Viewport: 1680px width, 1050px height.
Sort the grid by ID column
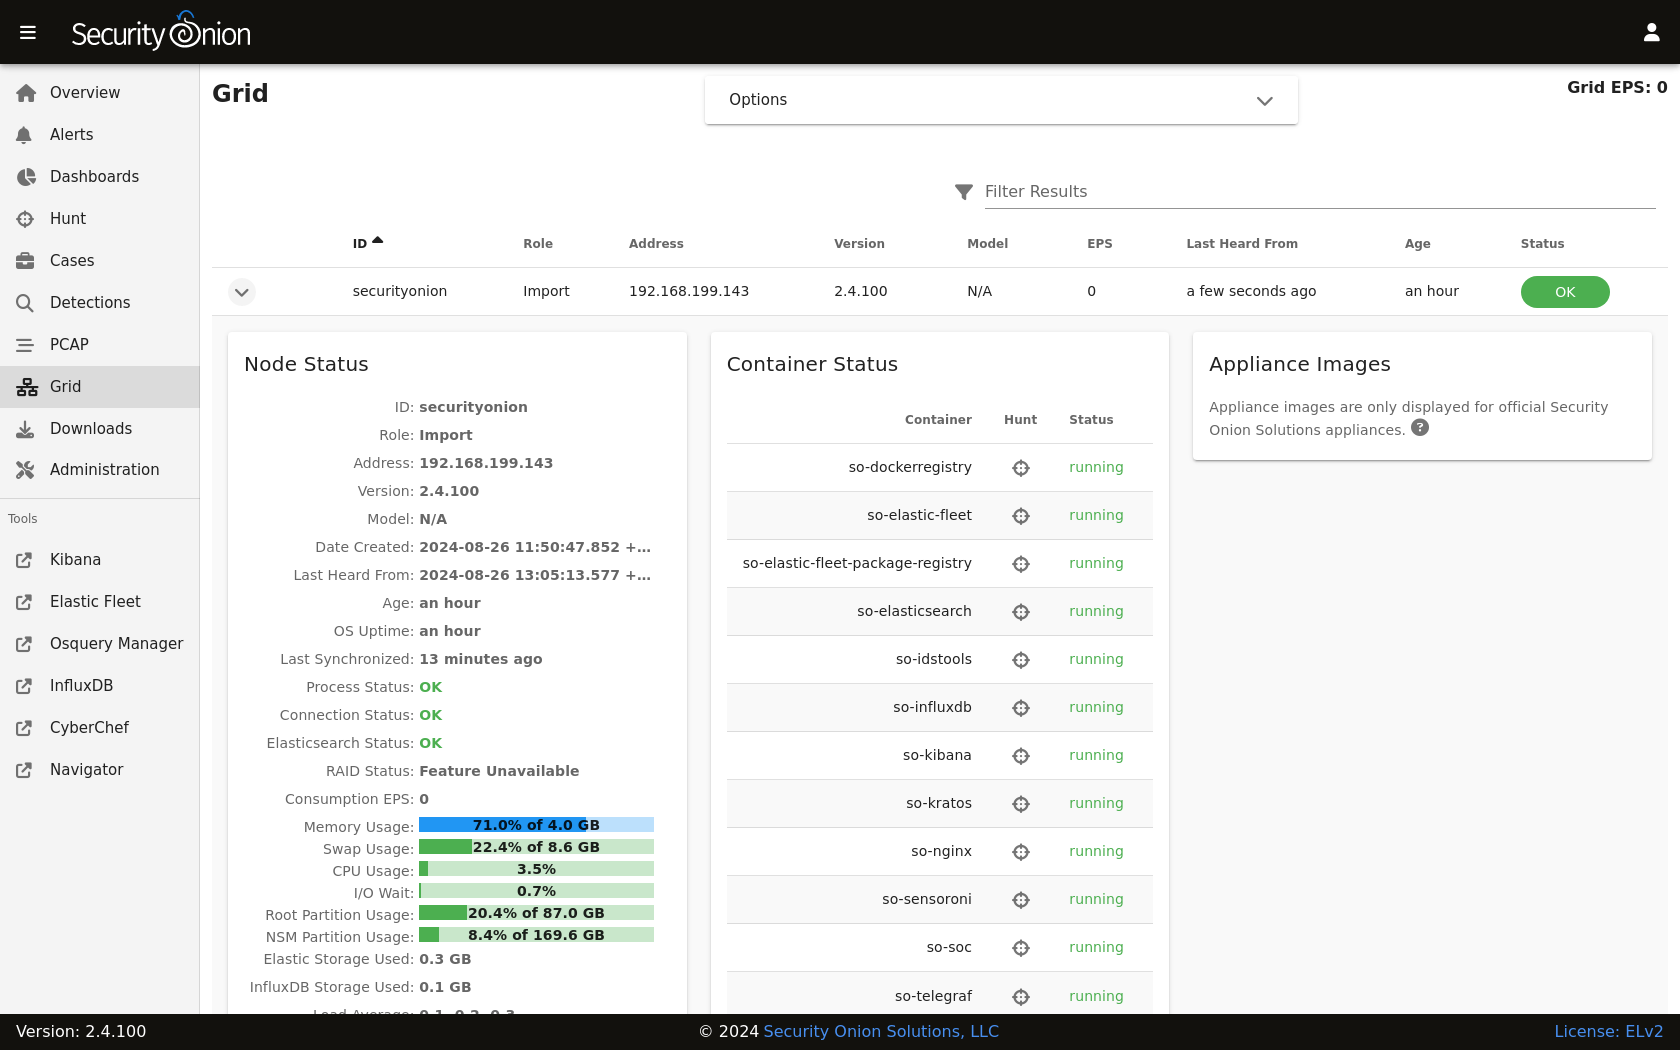click(367, 243)
